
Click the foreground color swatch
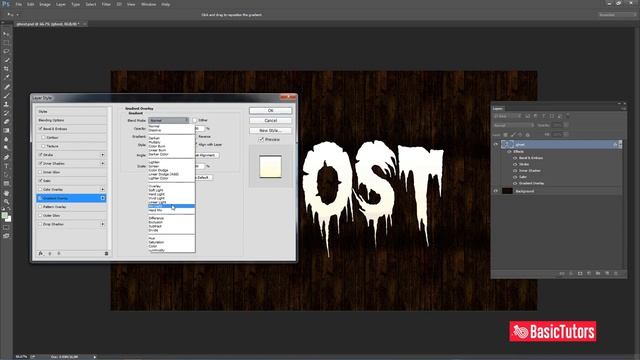pyautogui.click(x=4, y=216)
